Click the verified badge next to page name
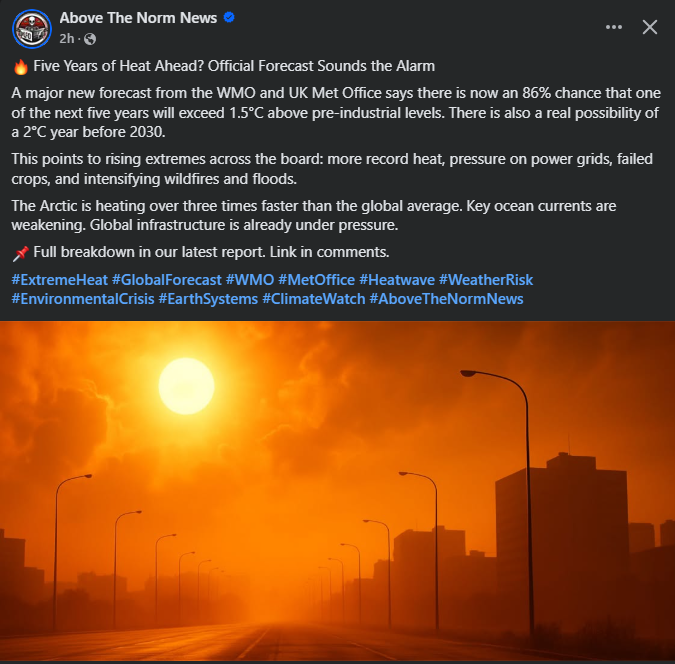675x664 pixels. (229, 18)
